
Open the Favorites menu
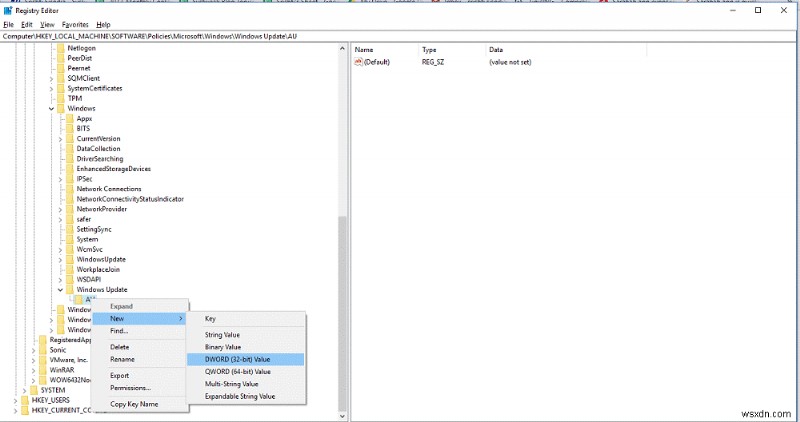[75, 24]
